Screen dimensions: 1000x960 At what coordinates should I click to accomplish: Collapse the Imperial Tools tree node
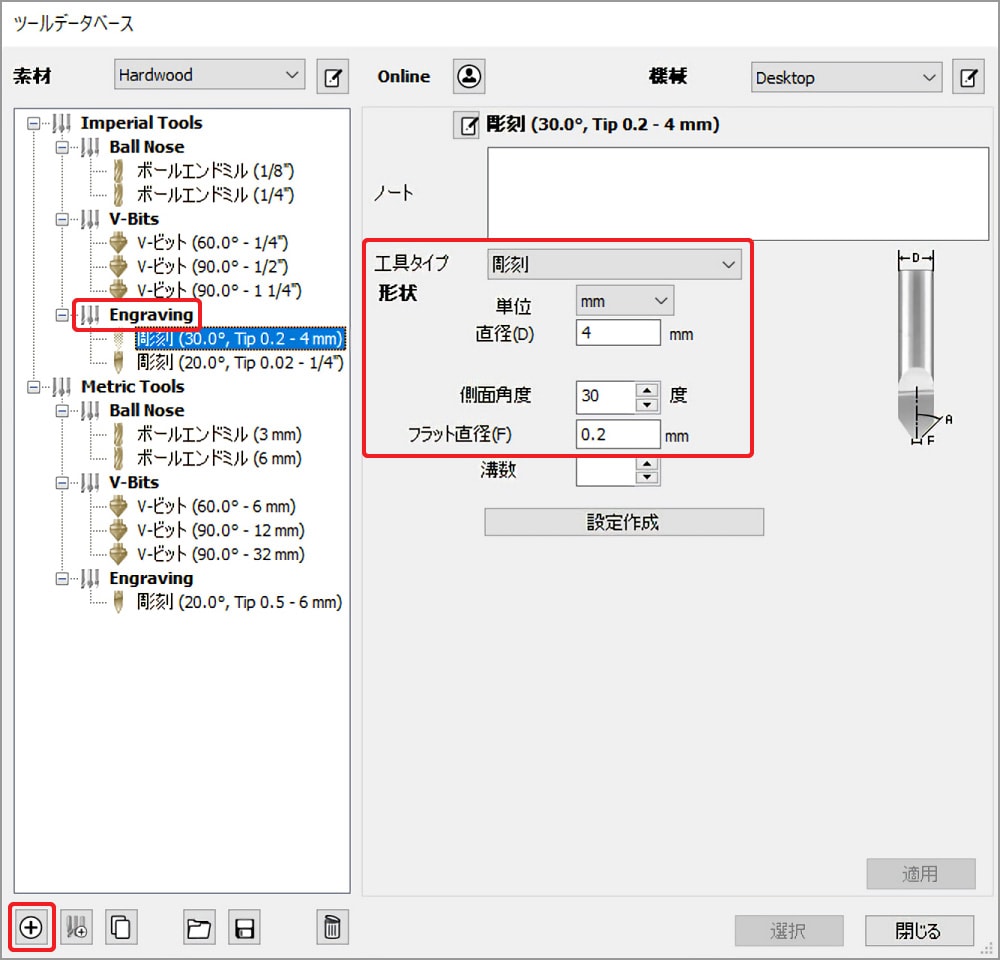[x=35, y=123]
